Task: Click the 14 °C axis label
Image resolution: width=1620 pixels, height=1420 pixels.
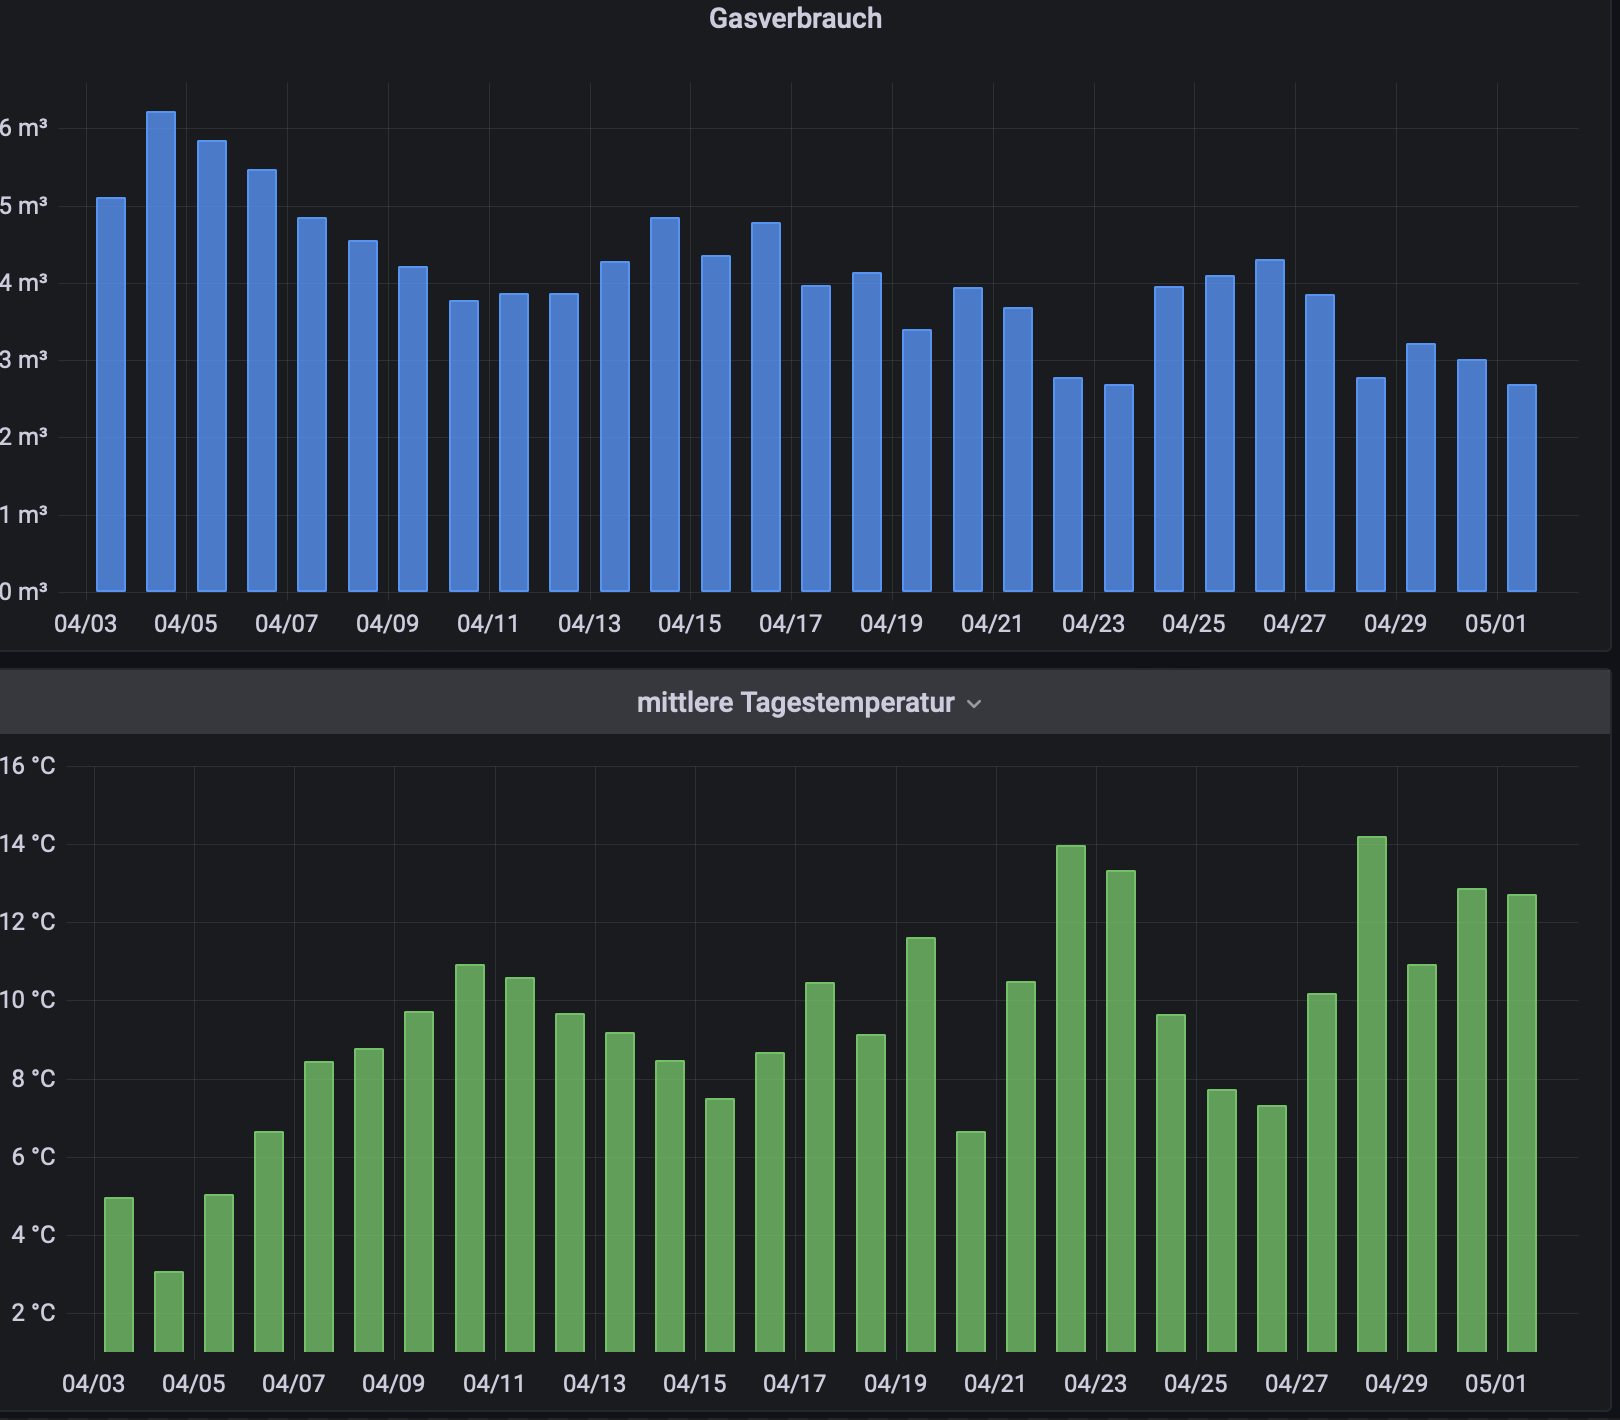Action: click(x=28, y=844)
